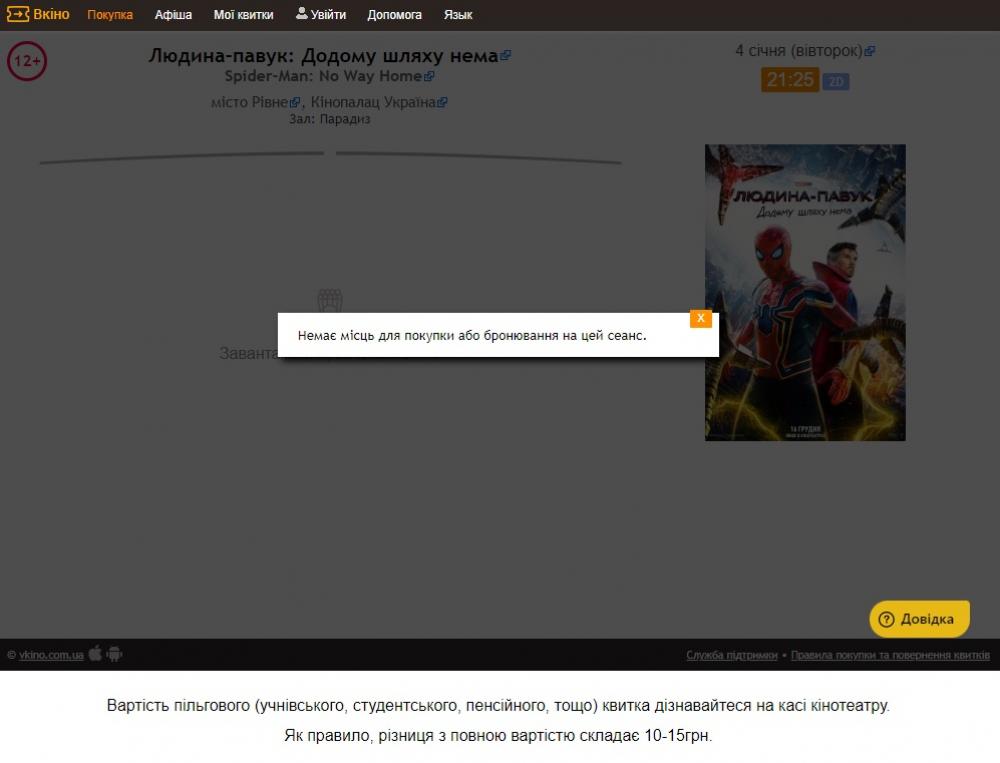
Task: Select the 21:25 showtime button
Action: [790, 80]
